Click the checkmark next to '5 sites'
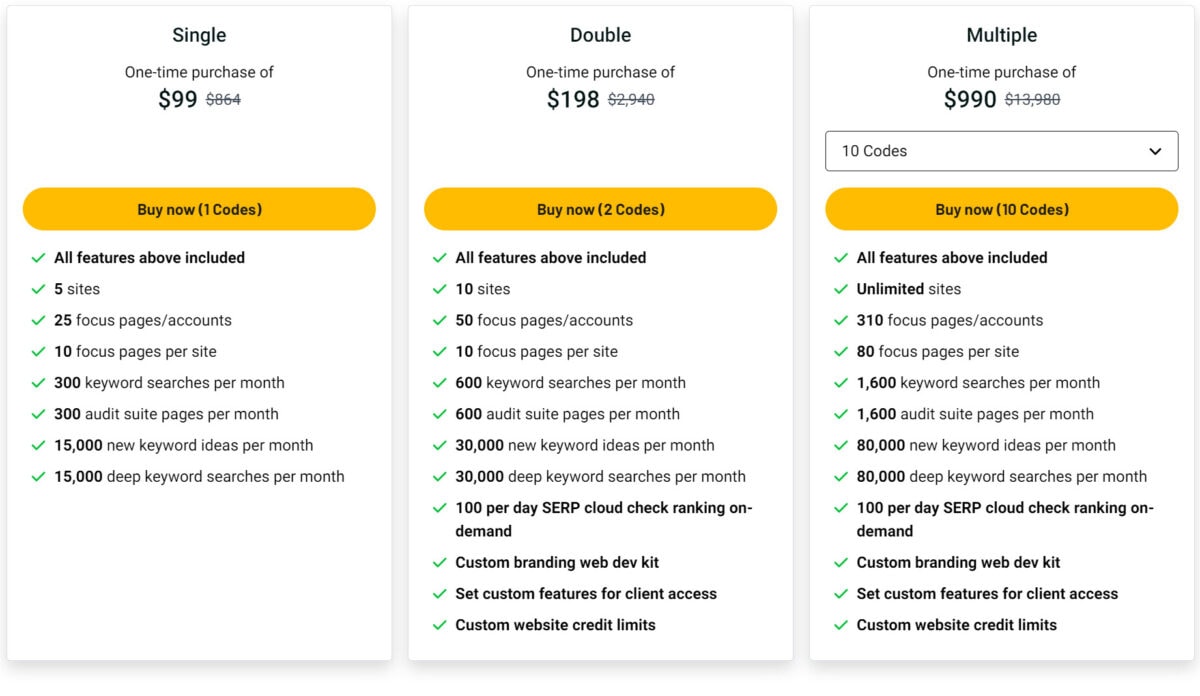This screenshot has height=696, width=1200. (x=39, y=289)
